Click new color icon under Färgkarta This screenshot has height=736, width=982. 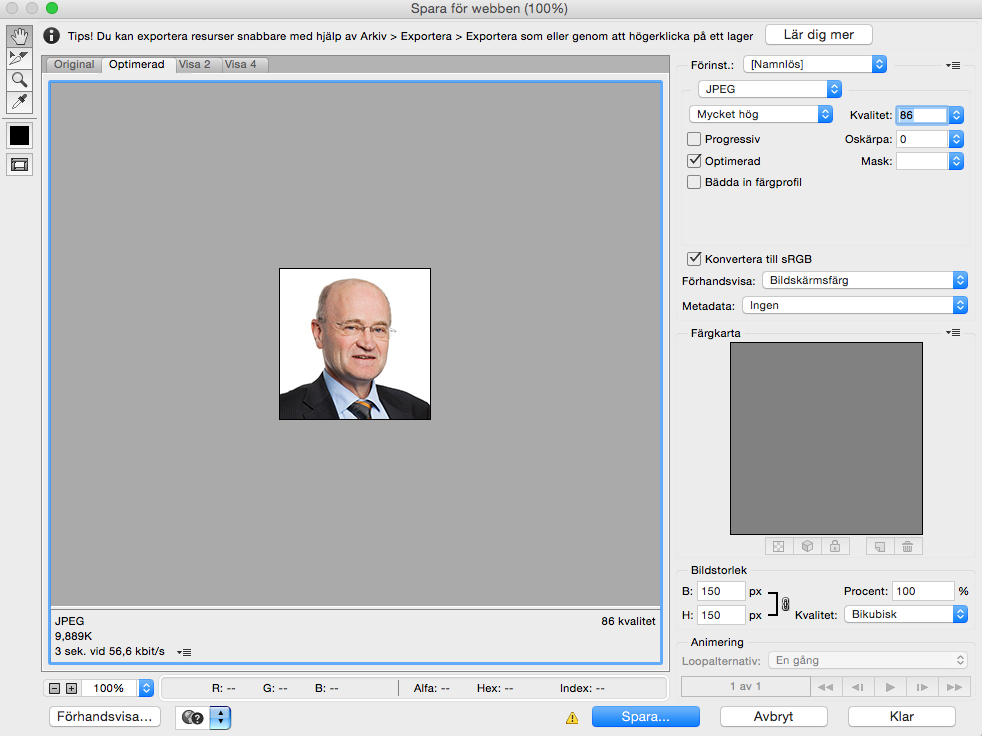pyautogui.click(x=880, y=546)
